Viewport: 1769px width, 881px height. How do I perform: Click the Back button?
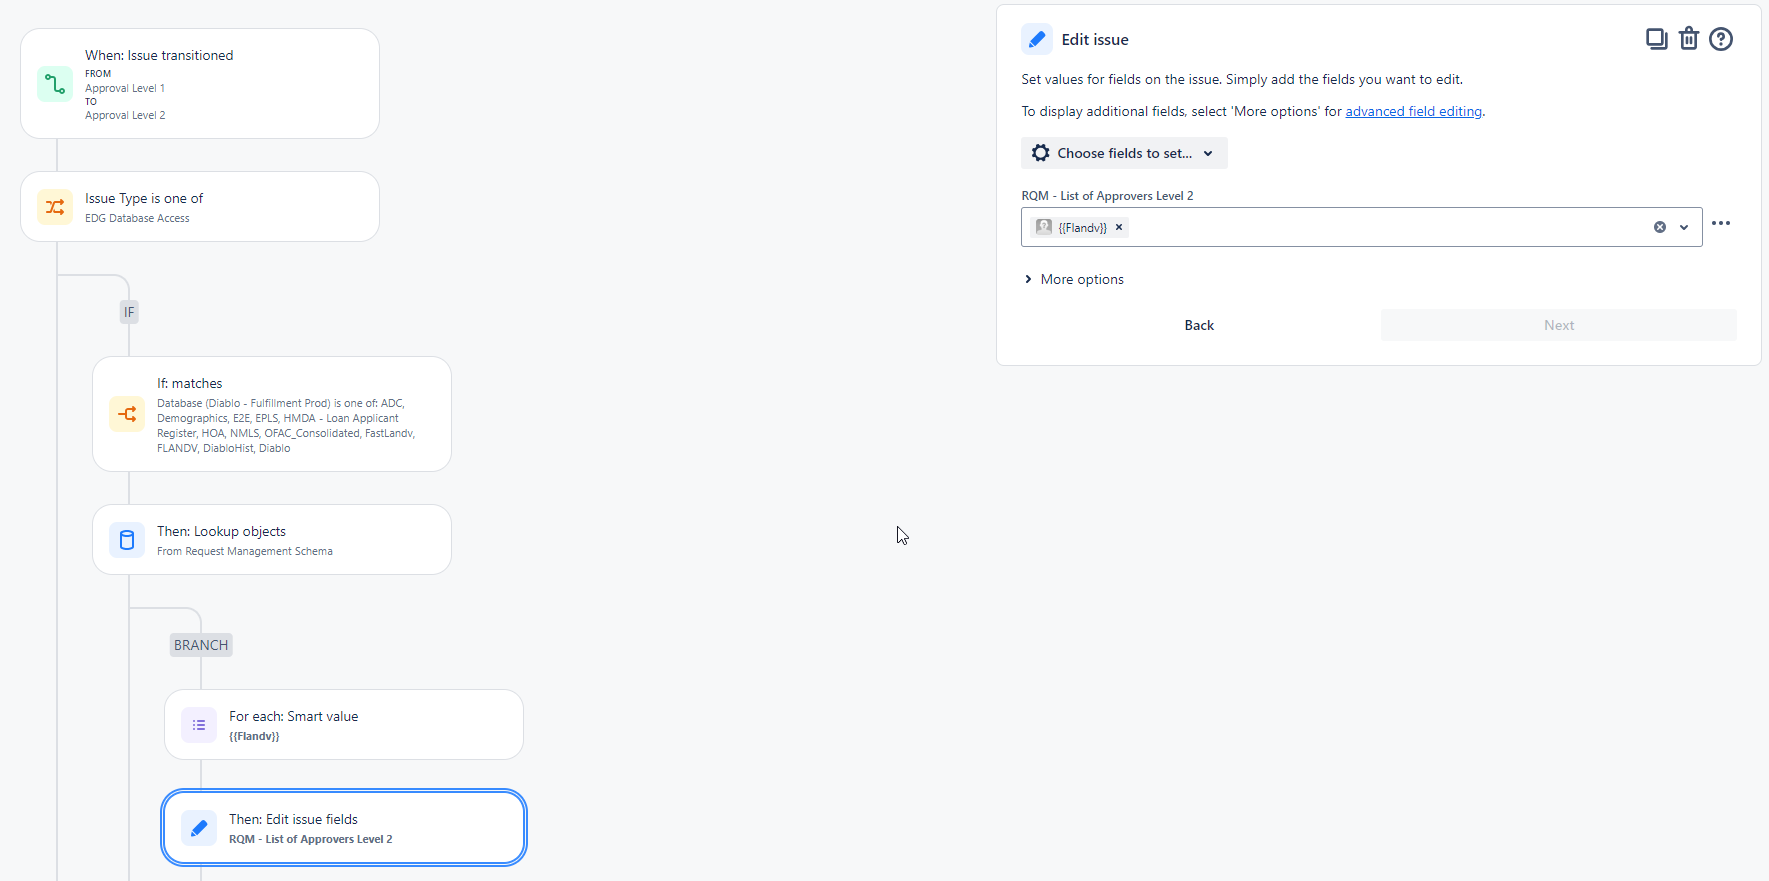1199,324
